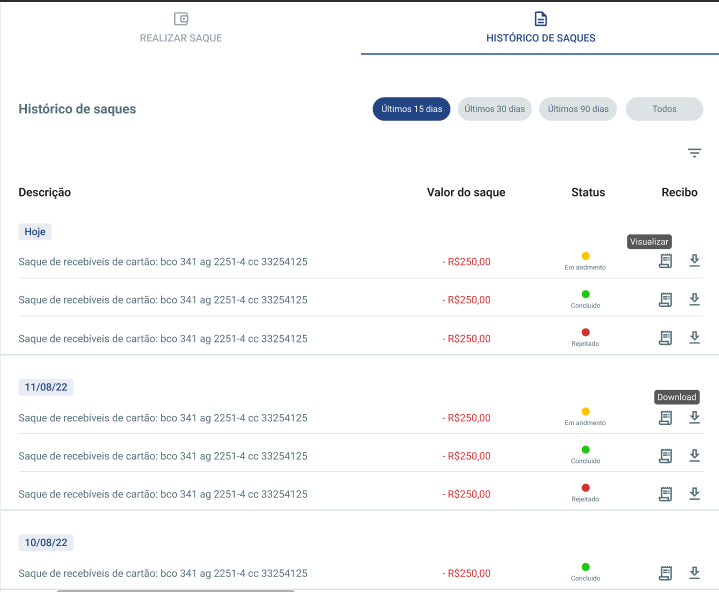Switch the period to 'Últimos 30 dias'
This screenshot has height=592, width=719.
click(x=495, y=109)
